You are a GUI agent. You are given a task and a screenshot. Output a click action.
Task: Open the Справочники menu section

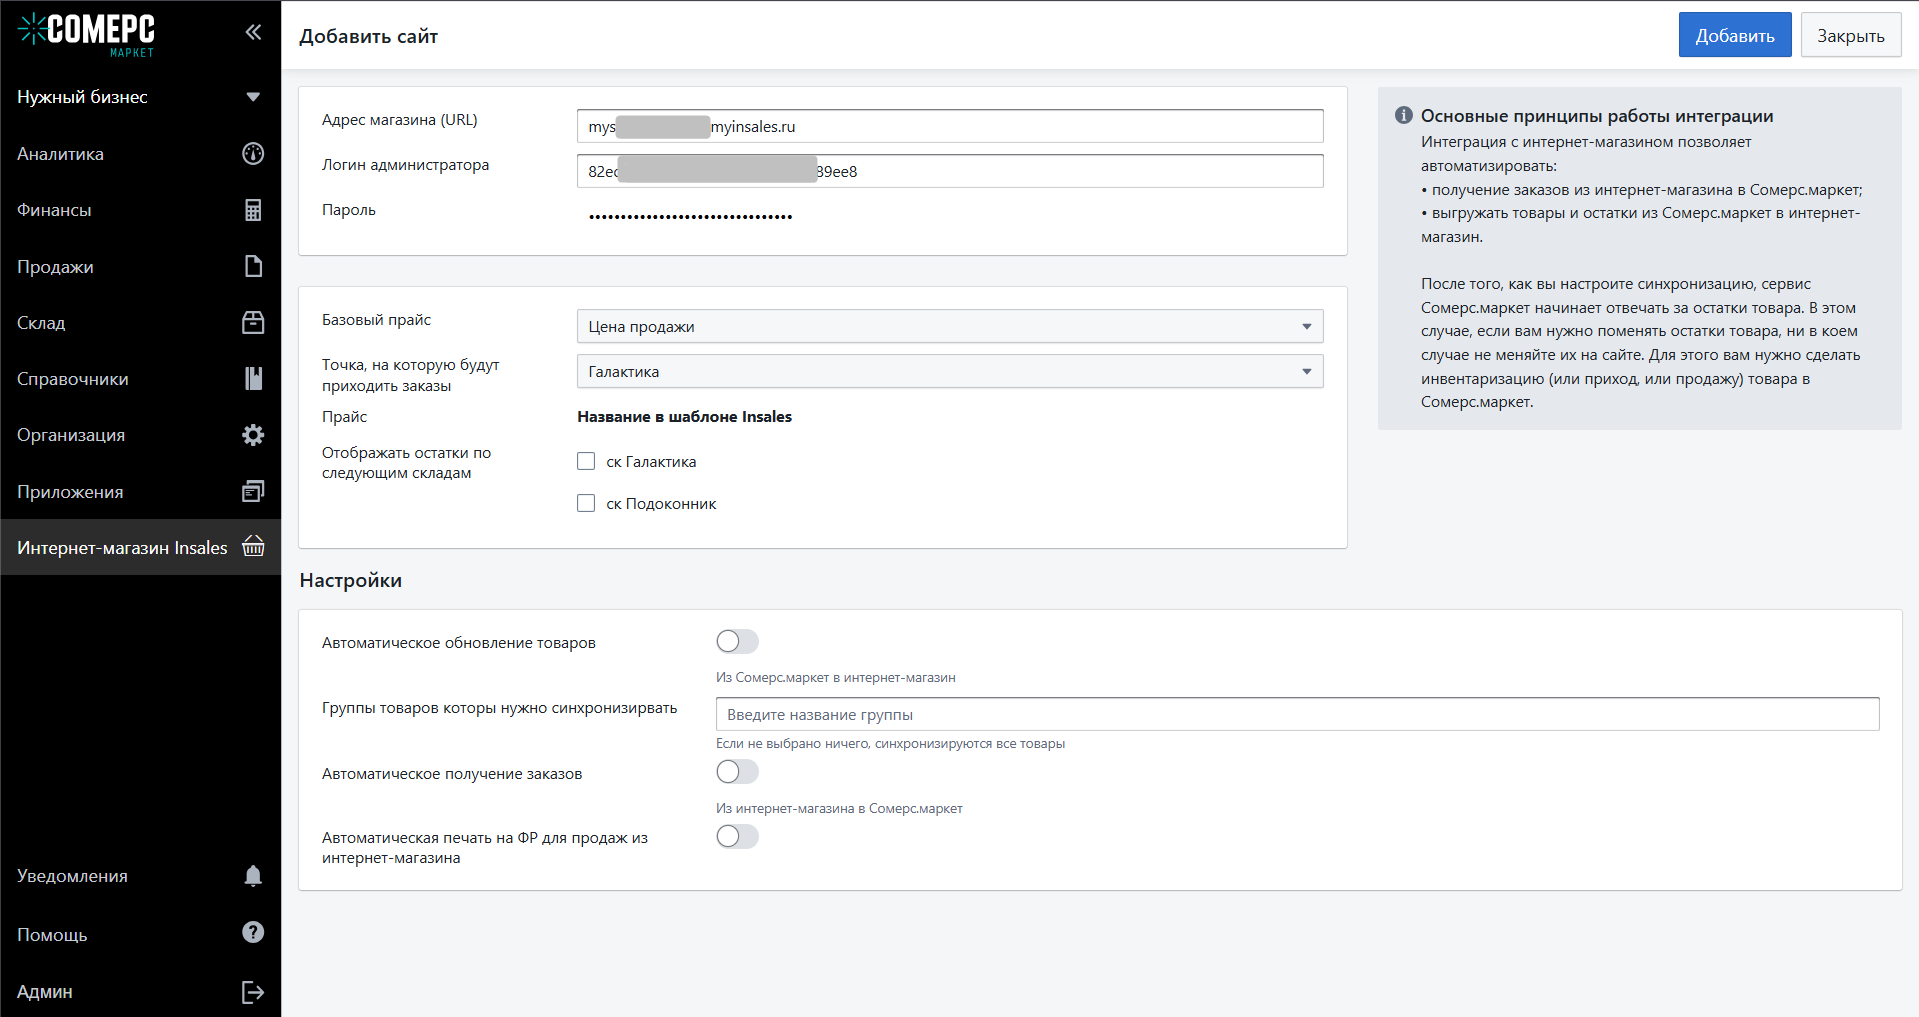coord(140,379)
